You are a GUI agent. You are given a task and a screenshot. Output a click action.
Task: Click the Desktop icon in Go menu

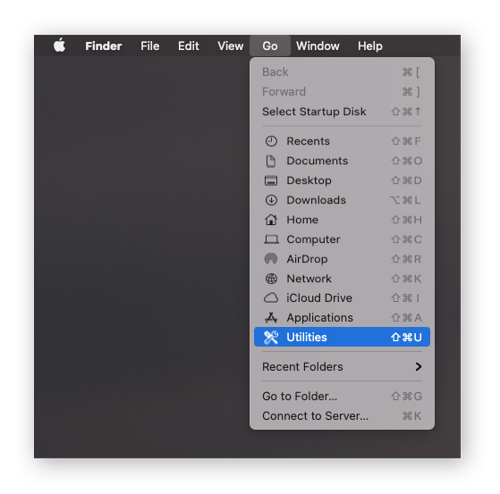tap(271, 181)
